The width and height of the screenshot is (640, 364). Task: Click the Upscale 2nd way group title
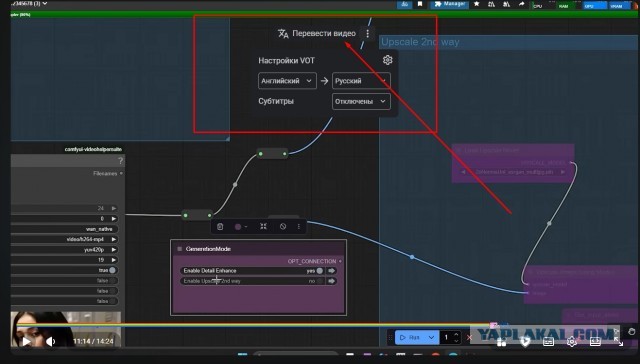tap(420, 42)
